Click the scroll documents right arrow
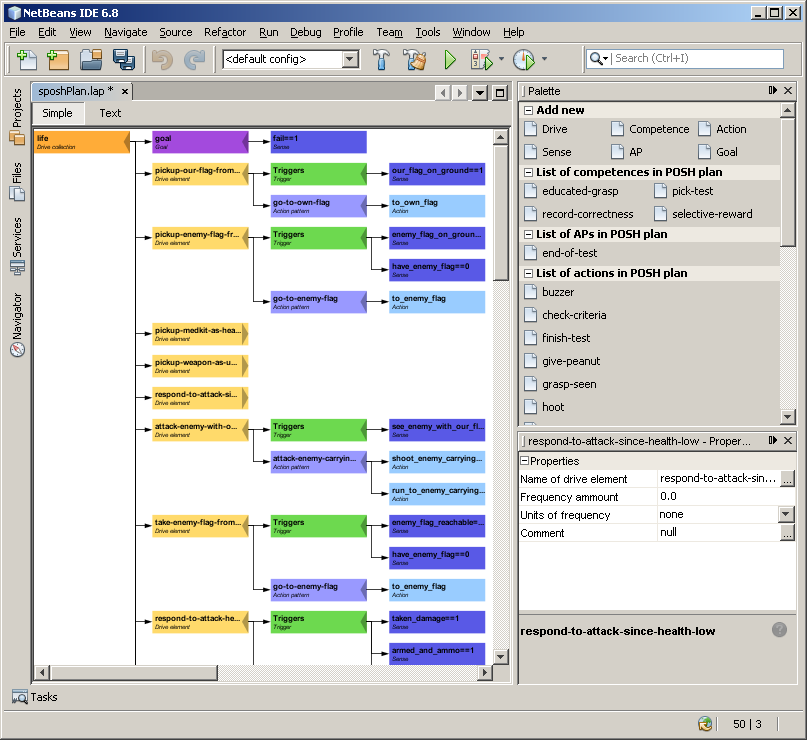The height and width of the screenshot is (740, 807). tap(460, 93)
